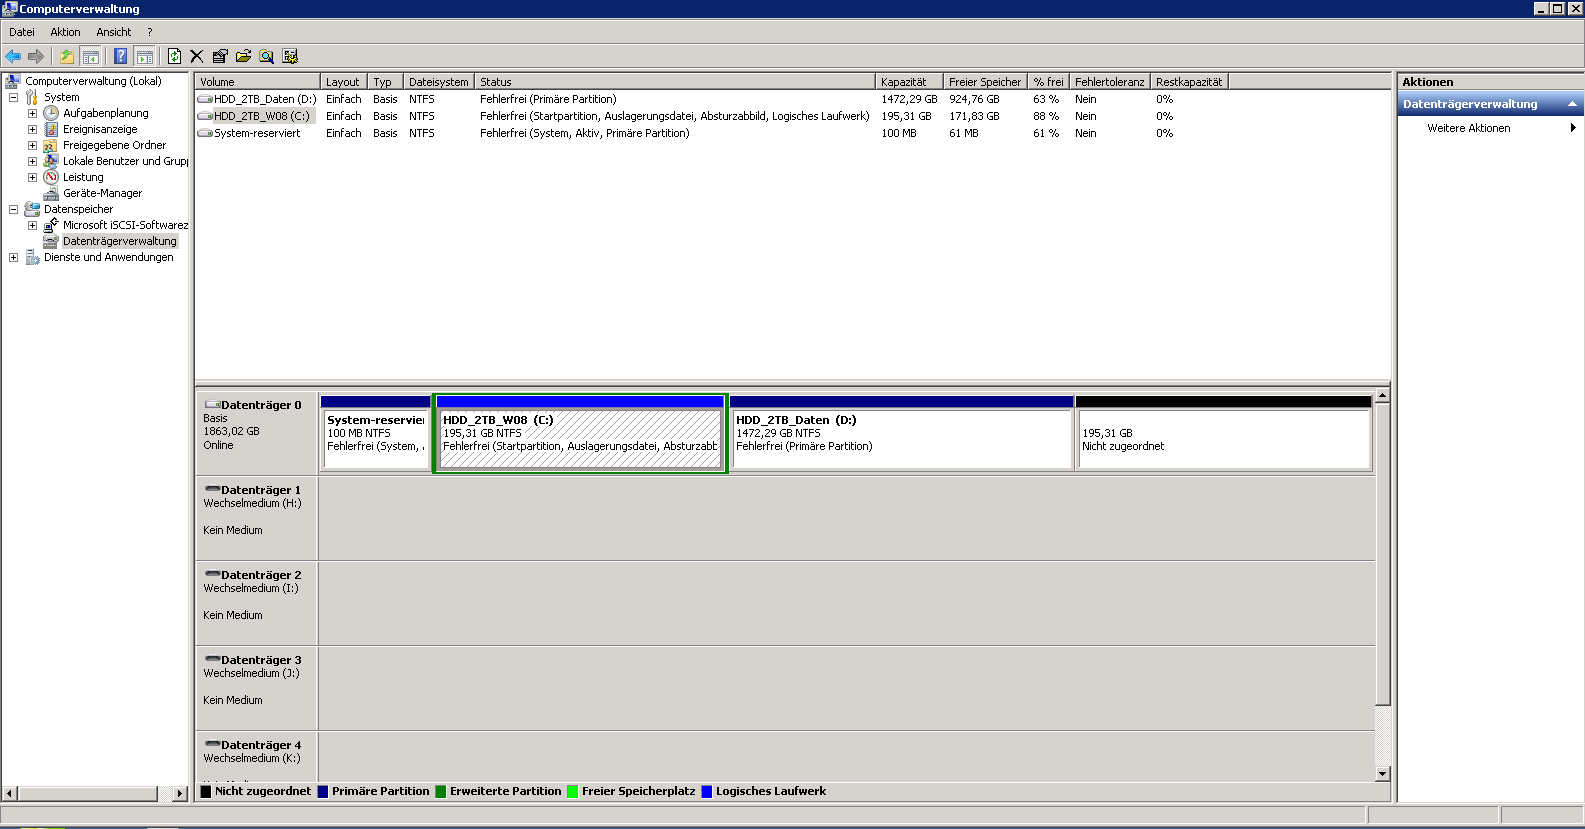1585x829 pixels.
Task: Select Datenträger 1 (H:) disk label
Action: coord(257,518)
